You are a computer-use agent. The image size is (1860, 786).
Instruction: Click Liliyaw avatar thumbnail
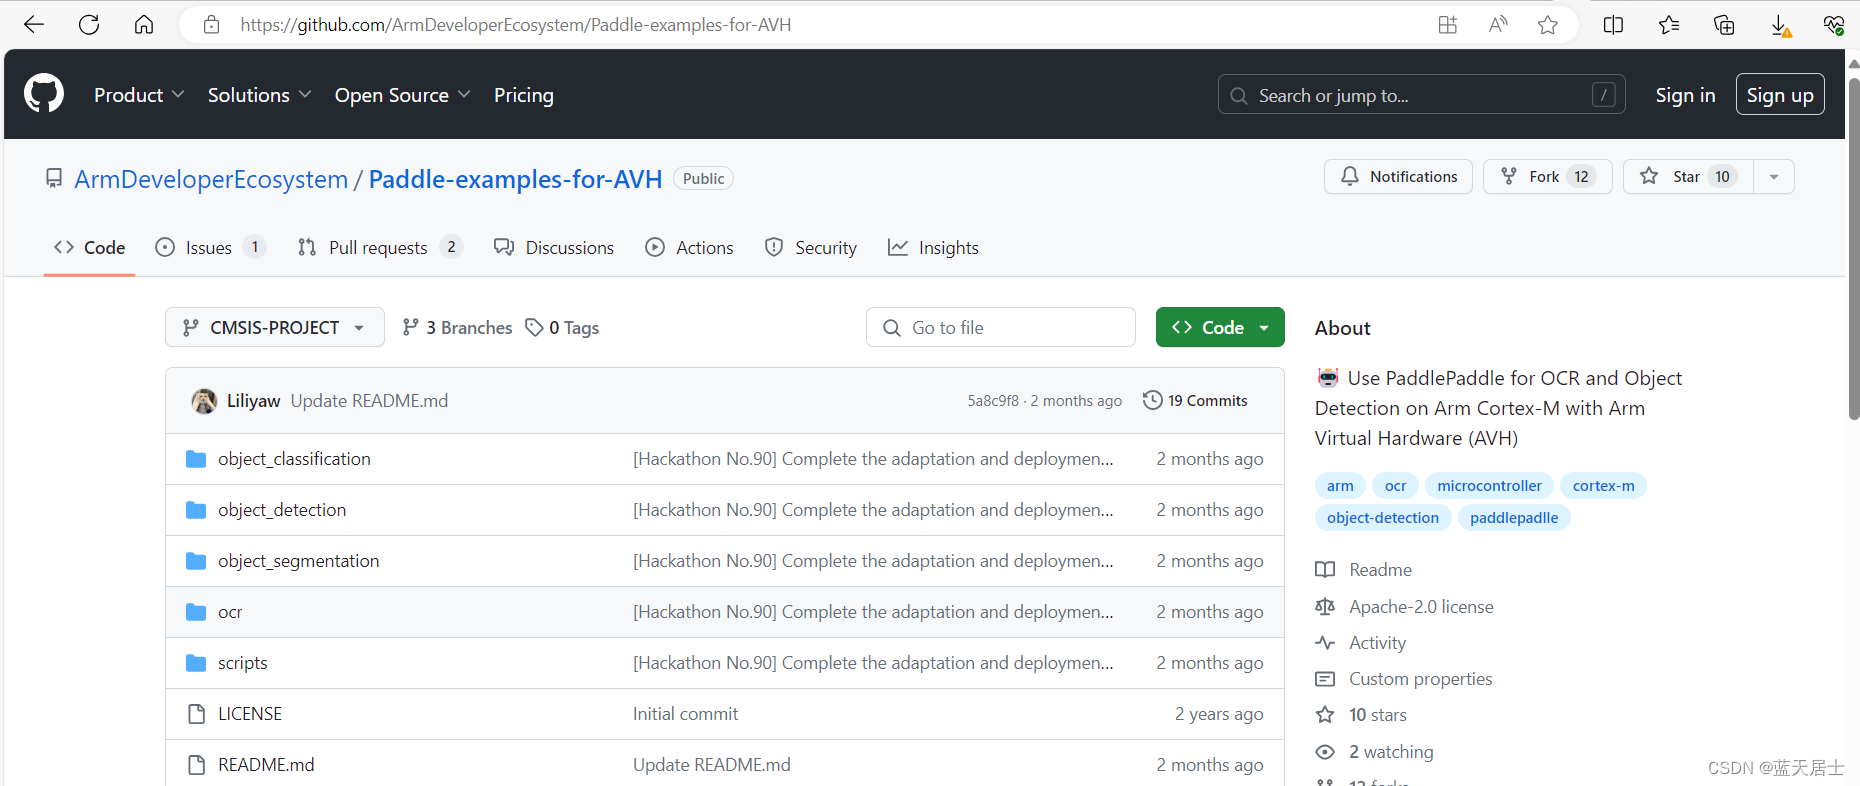(x=204, y=401)
